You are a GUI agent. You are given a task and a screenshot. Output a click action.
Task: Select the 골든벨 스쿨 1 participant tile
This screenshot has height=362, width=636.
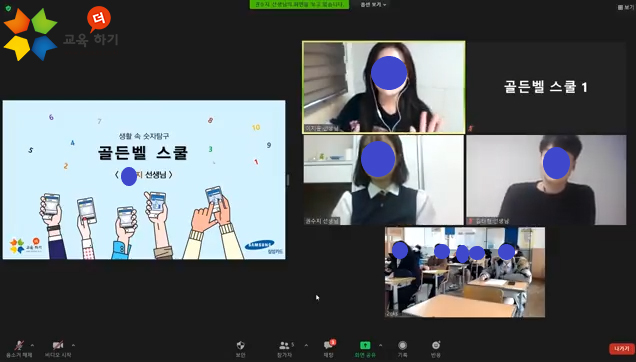pos(546,87)
